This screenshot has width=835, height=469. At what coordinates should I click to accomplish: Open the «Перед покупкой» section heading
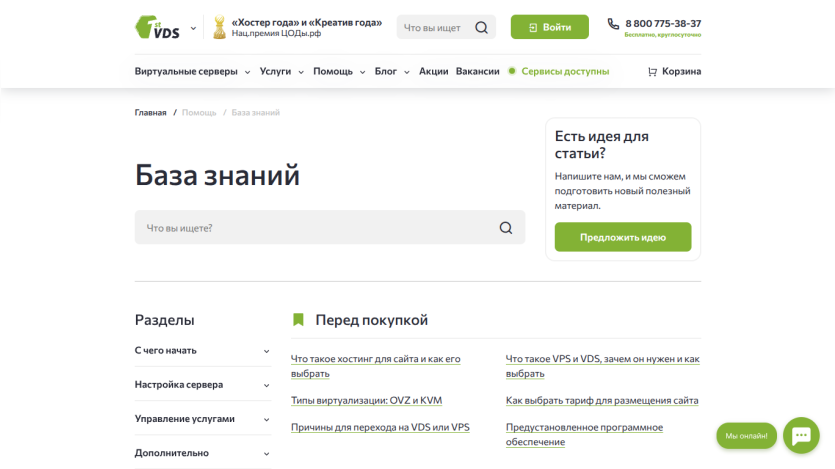pos(371,320)
